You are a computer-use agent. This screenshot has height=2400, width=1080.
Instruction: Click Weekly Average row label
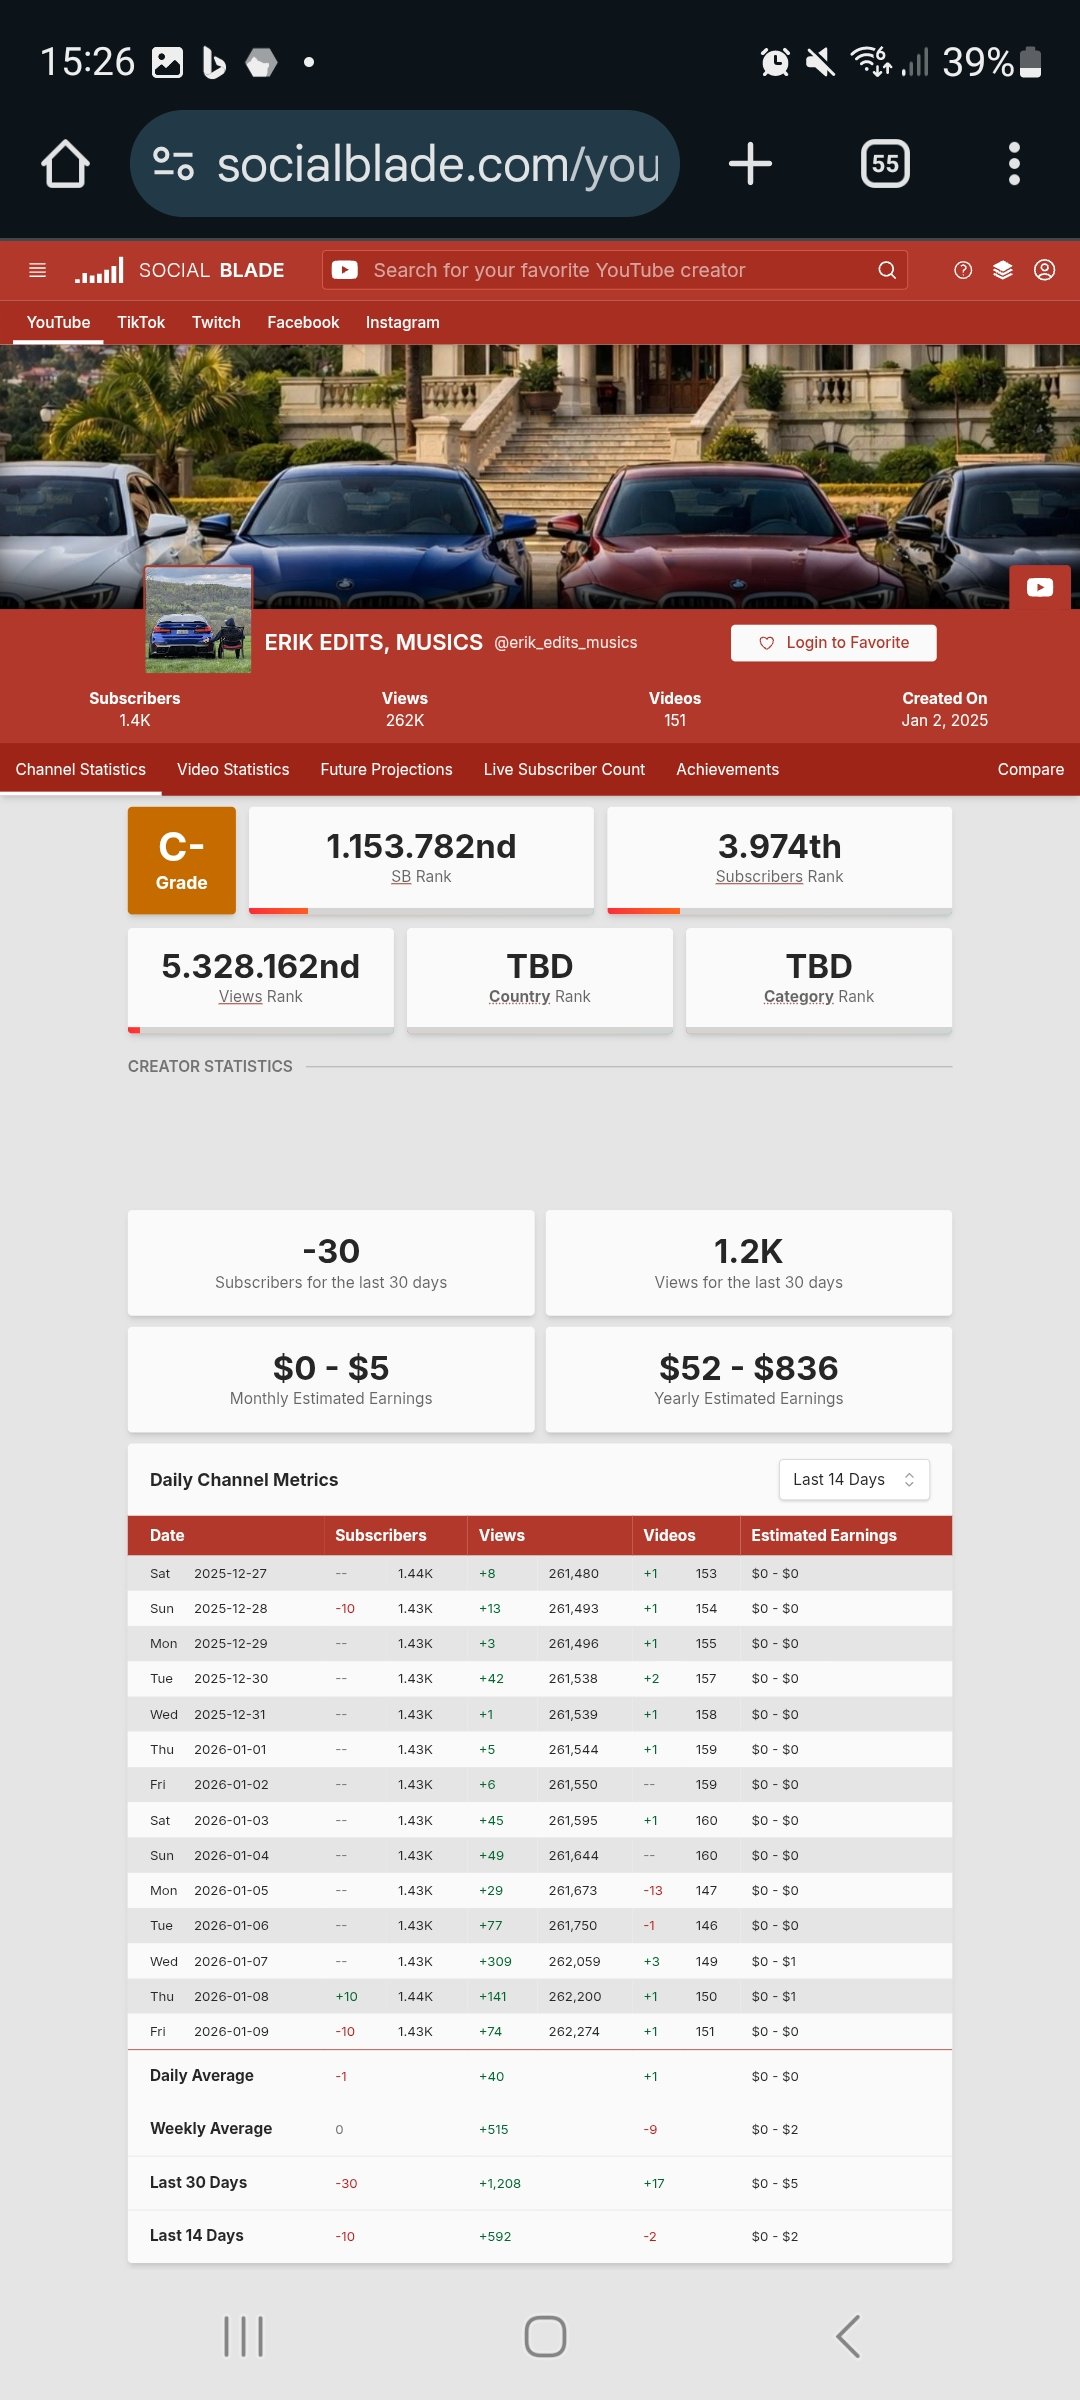[x=211, y=2129]
